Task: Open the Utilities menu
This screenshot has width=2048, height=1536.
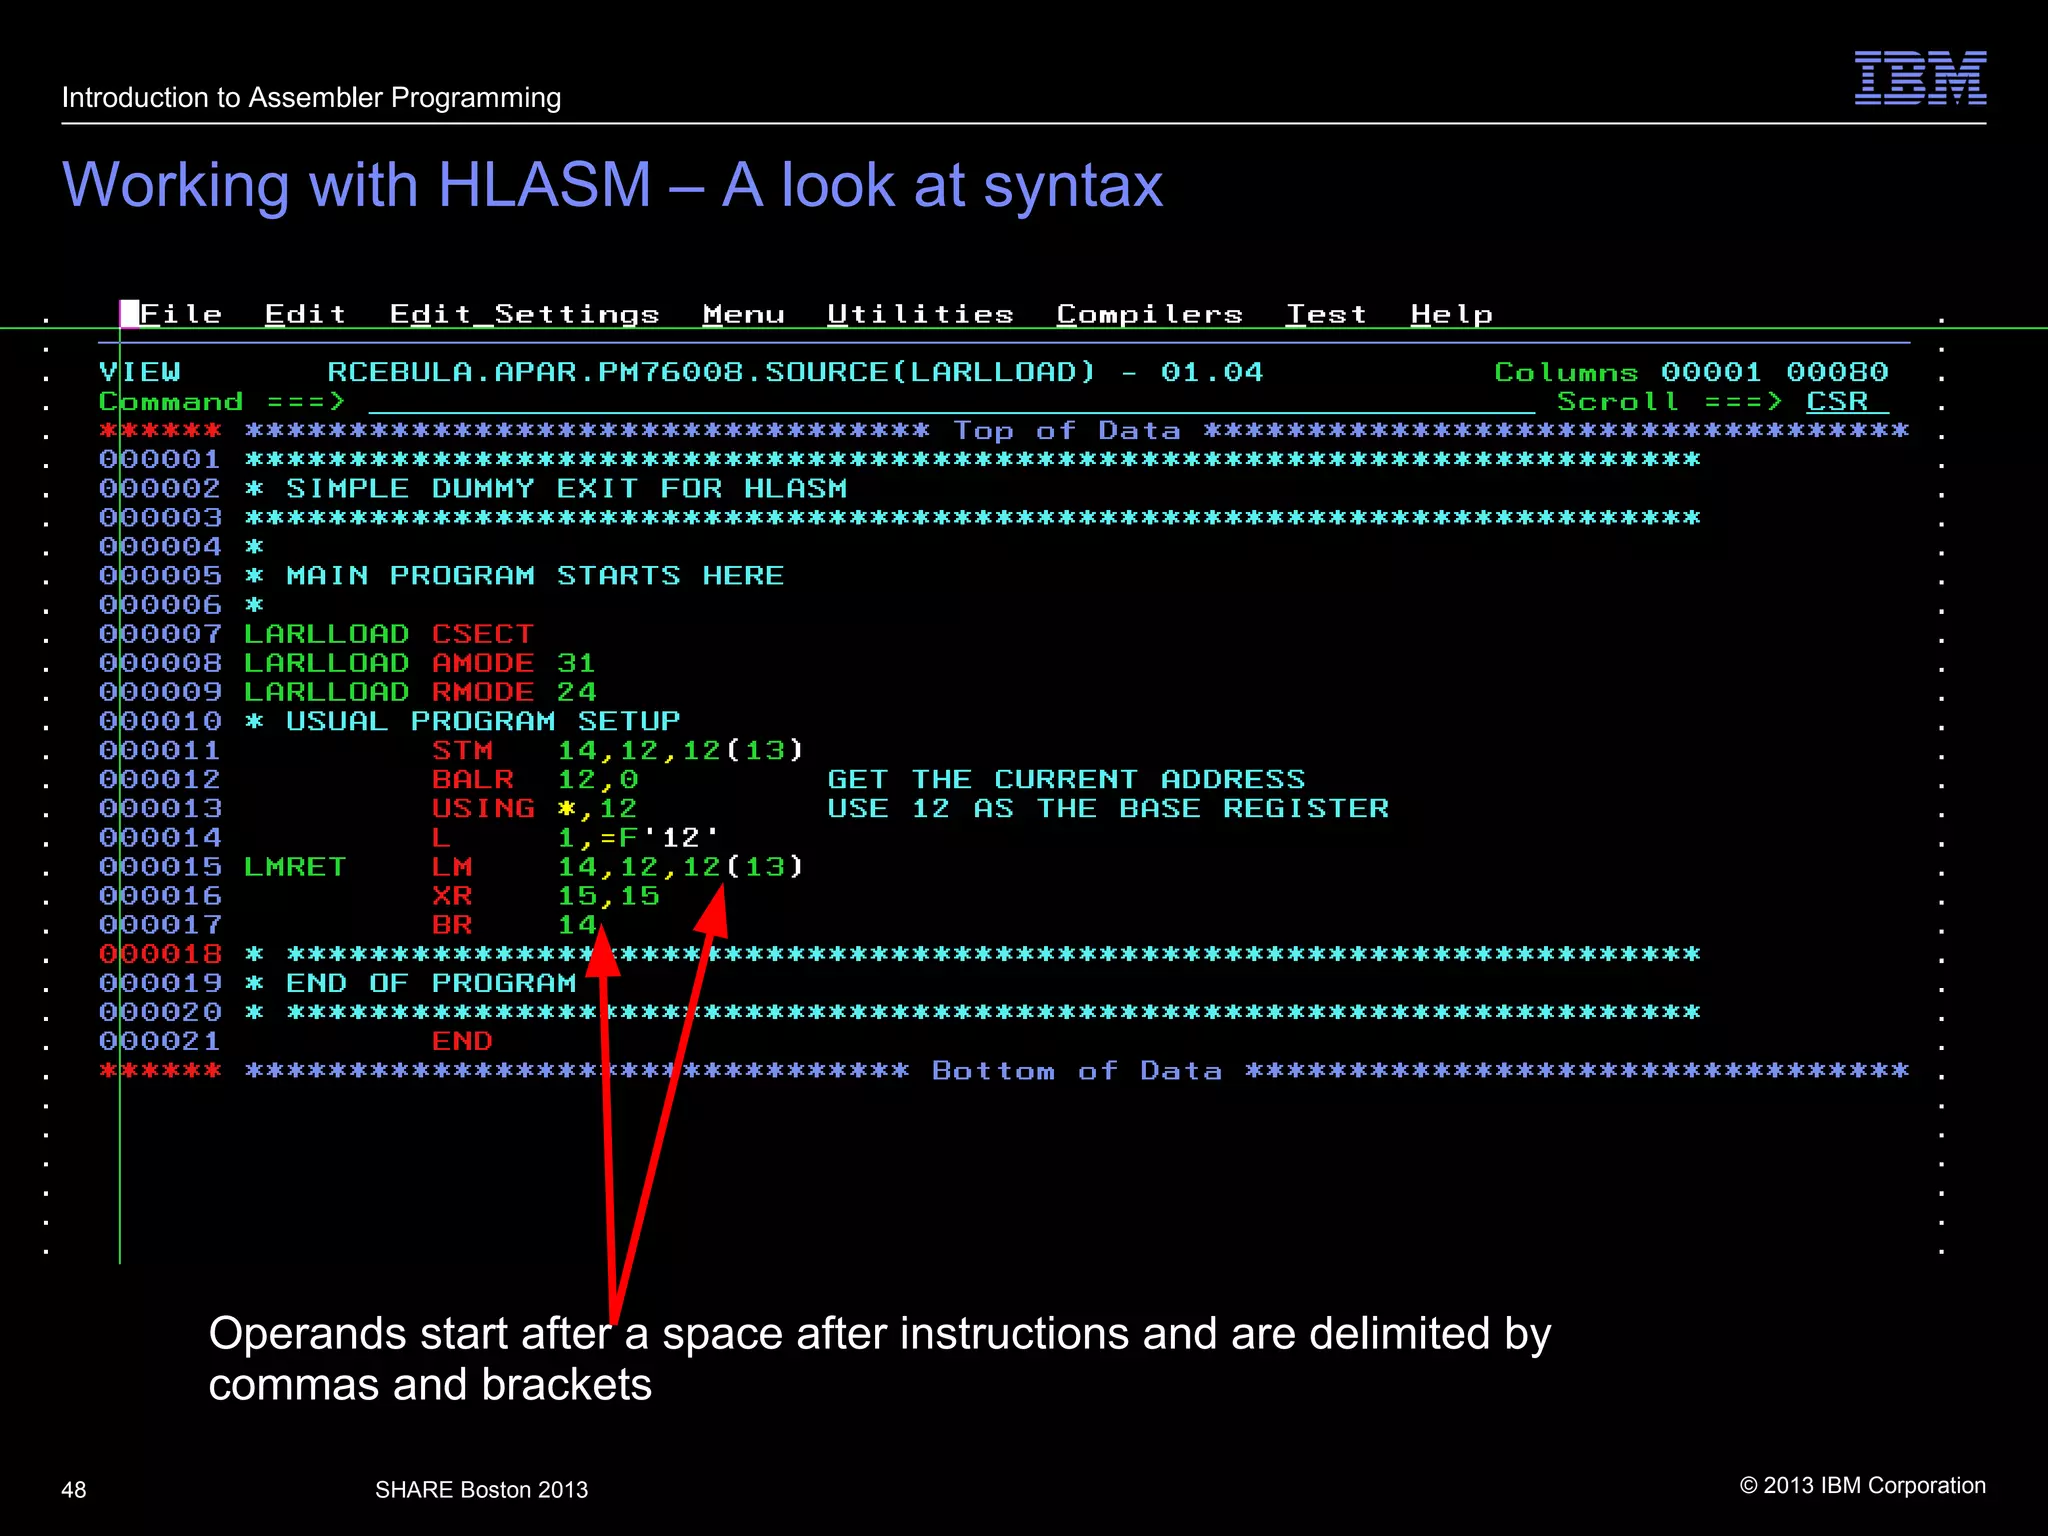Action: 921,314
